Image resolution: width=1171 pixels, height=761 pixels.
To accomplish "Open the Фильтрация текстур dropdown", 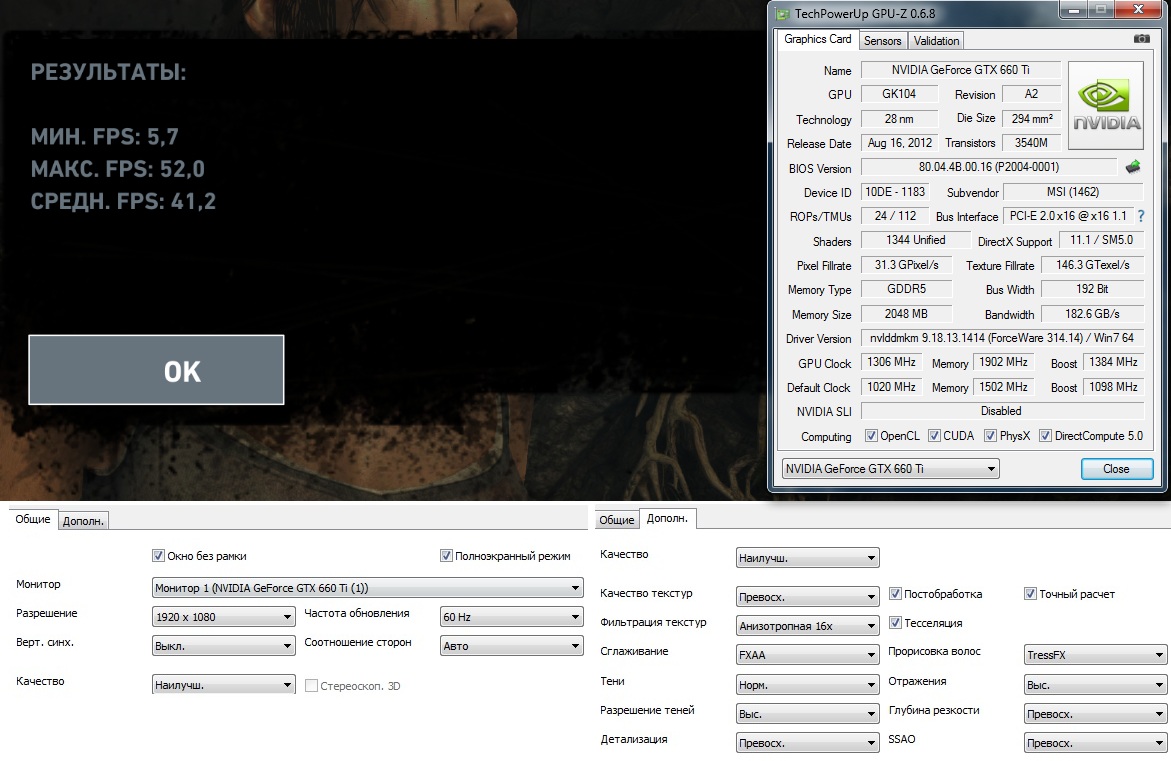I will click(807, 626).
